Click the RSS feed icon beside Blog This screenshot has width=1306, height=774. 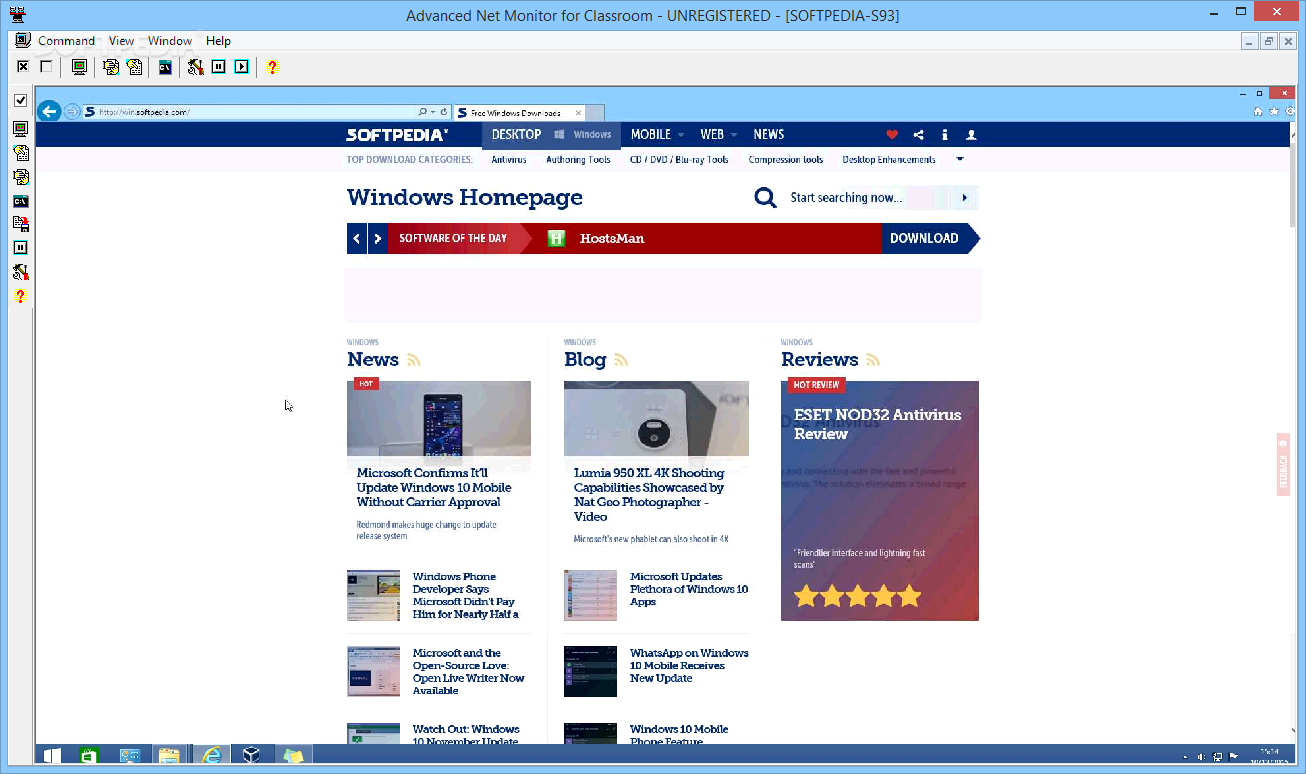click(x=621, y=360)
